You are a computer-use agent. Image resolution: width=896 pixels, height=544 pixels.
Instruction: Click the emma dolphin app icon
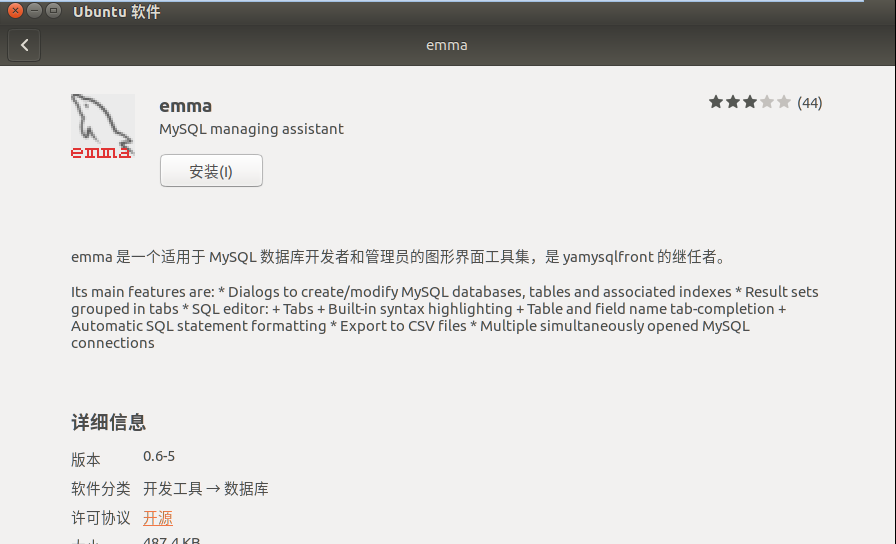click(103, 126)
